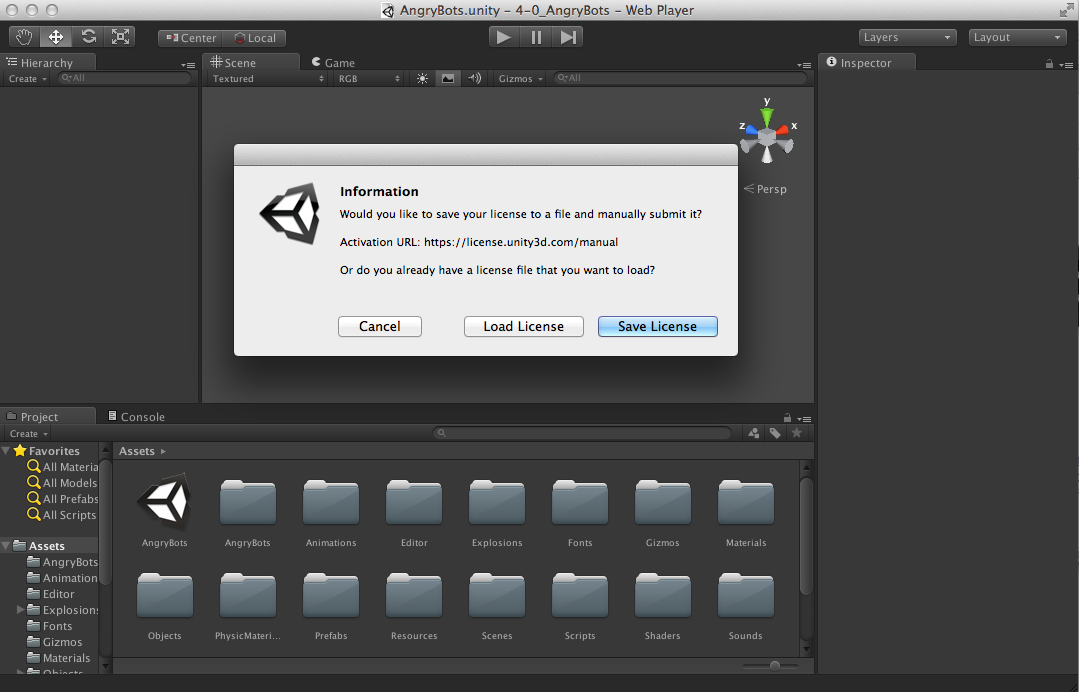Viewport: 1079px width, 692px height.
Task: Select All Prefabs favorite search
Action: point(63,499)
